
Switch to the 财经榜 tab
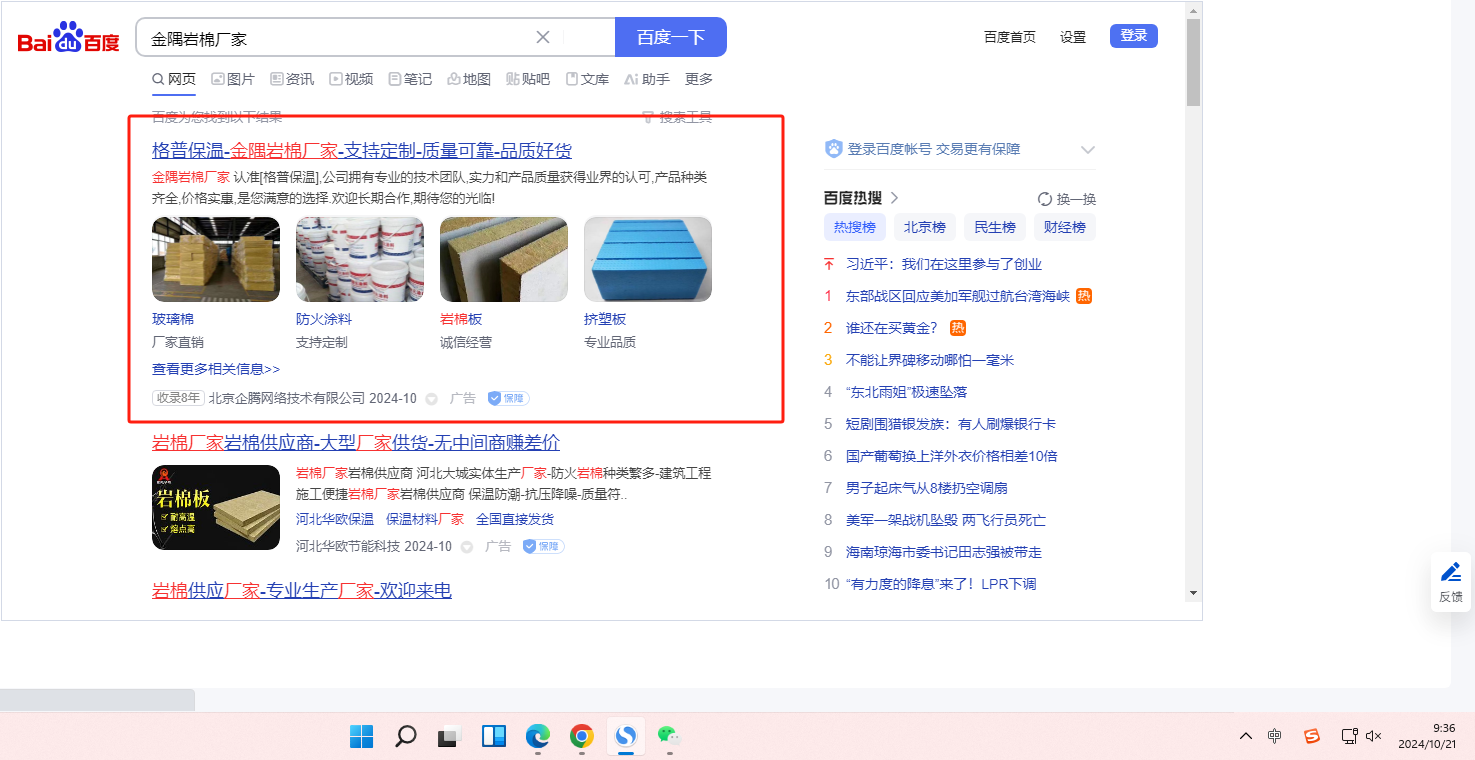(1065, 227)
